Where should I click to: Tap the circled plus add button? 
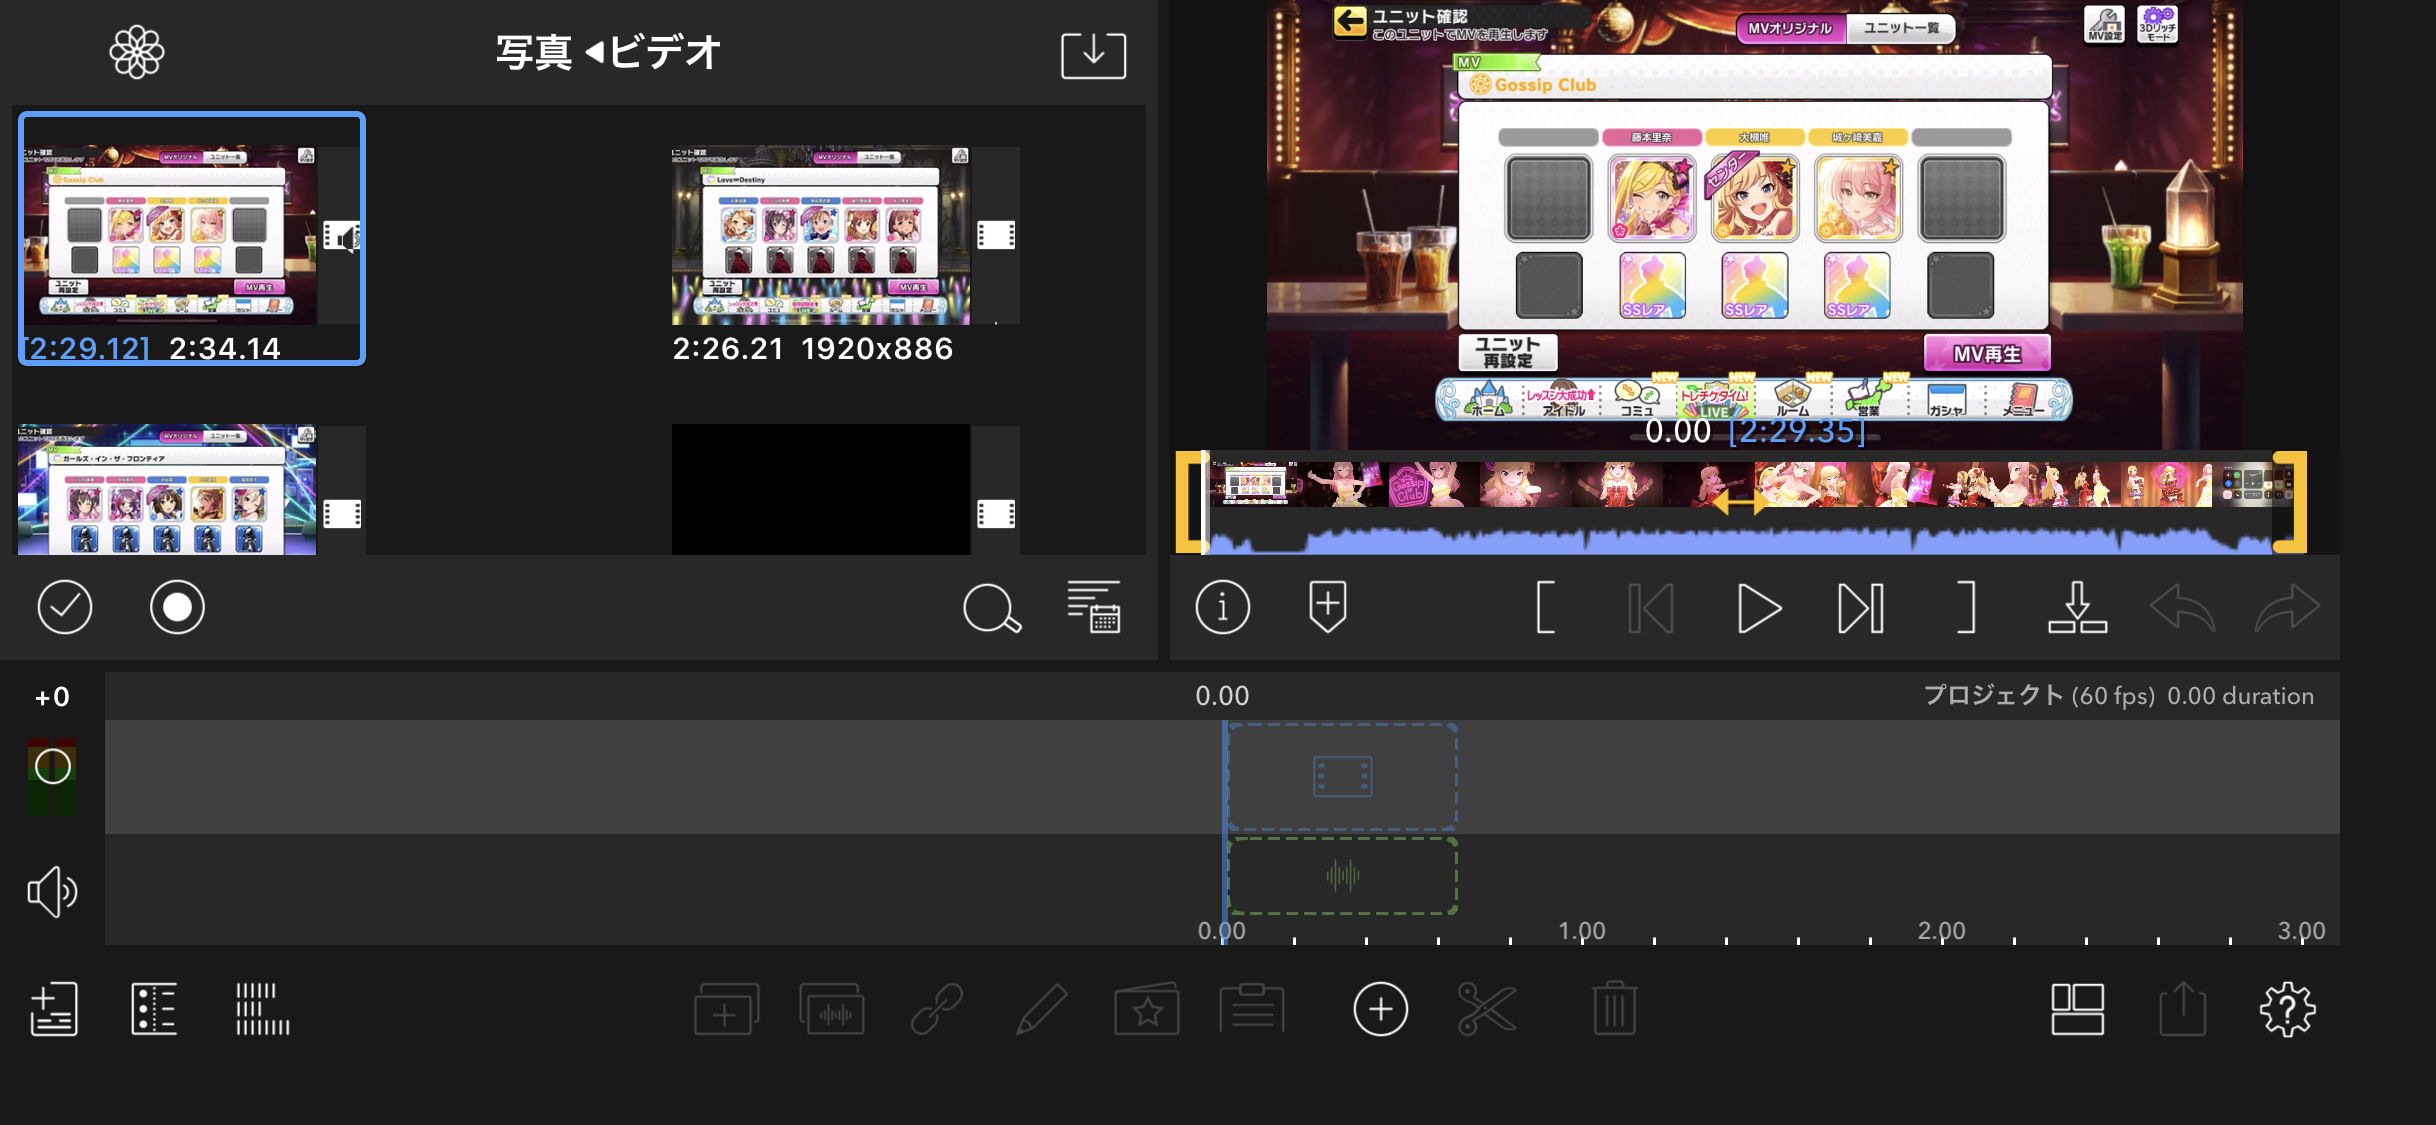click(1380, 1009)
